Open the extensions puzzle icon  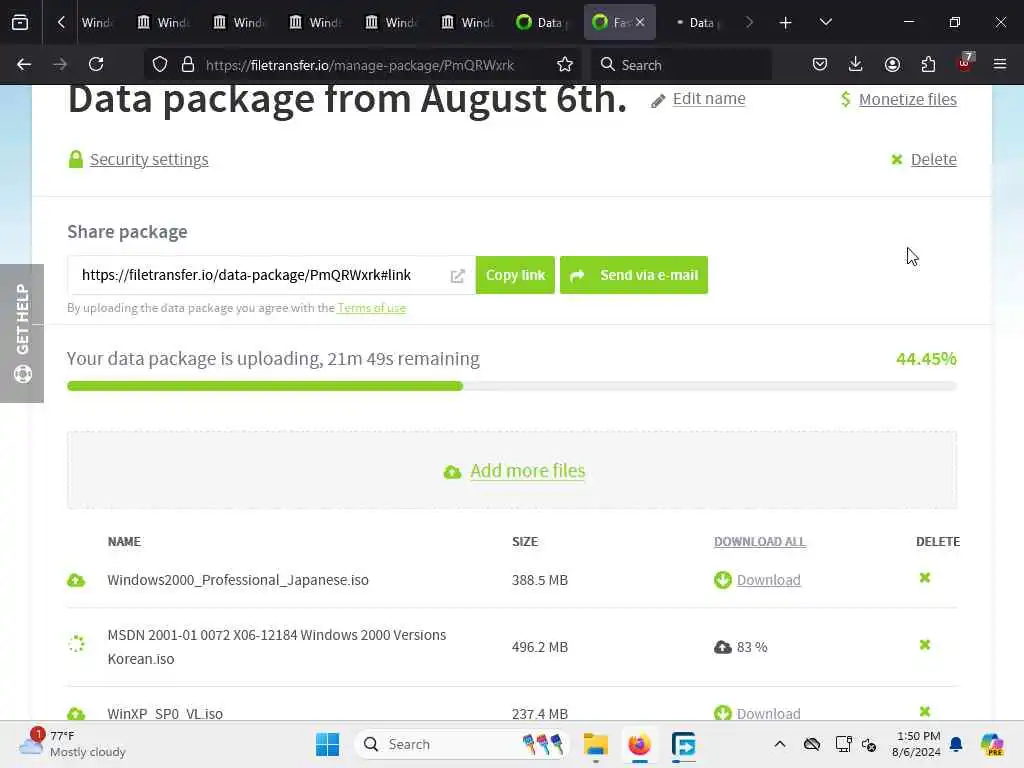tap(928, 64)
